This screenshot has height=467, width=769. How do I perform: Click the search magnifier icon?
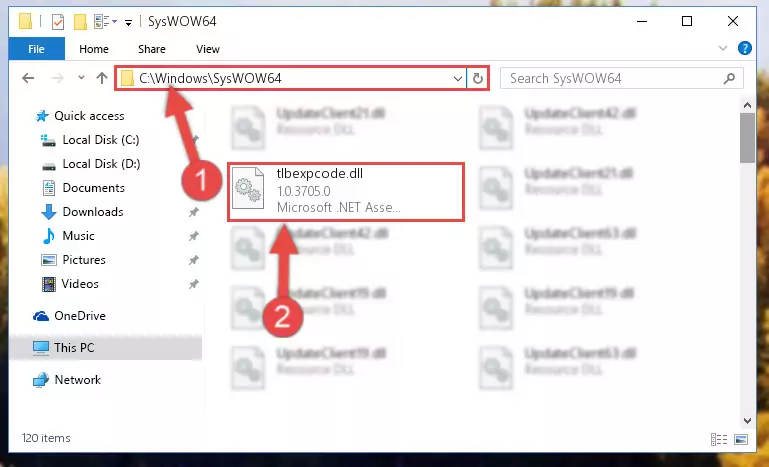click(729, 78)
